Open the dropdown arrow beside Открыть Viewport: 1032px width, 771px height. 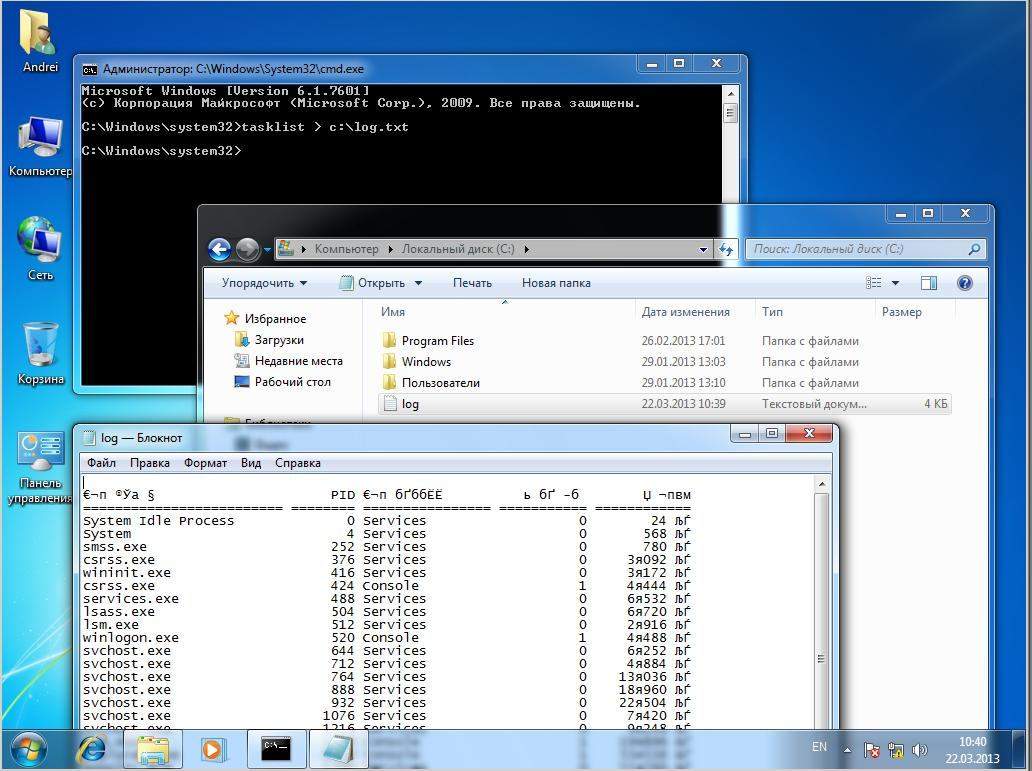(418, 283)
